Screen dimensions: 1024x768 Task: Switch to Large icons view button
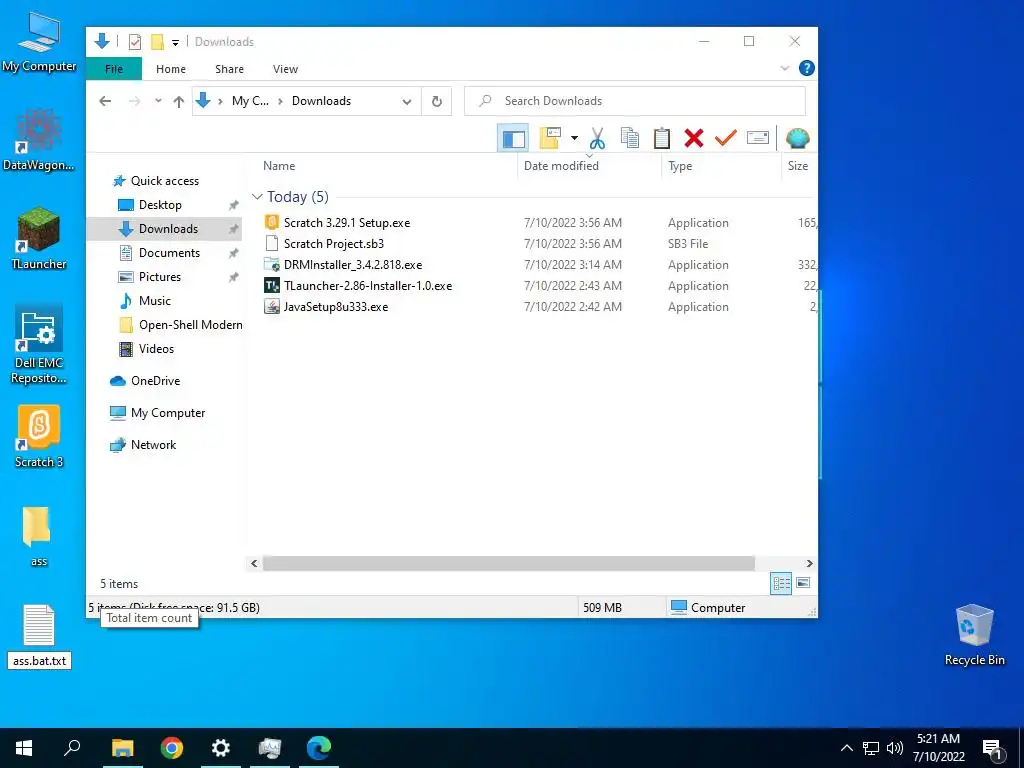click(x=803, y=583)
